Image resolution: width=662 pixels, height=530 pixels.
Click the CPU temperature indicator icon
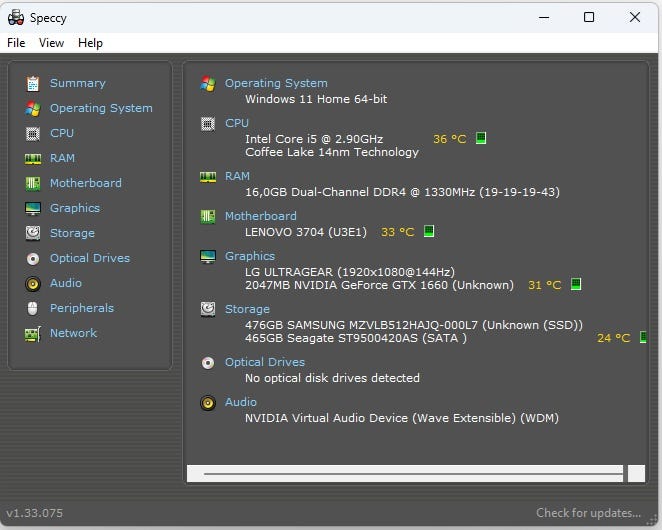481,138
